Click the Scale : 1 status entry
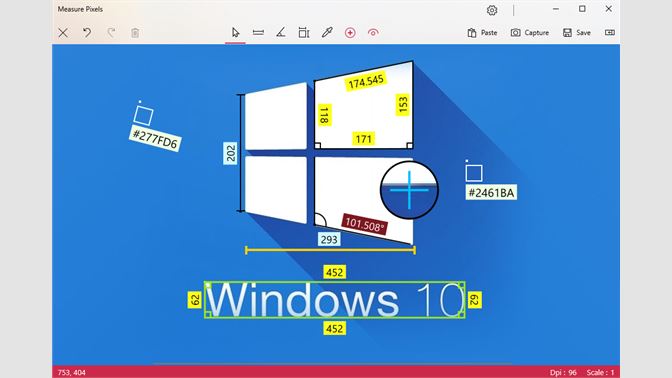672x378 pixels. pos(600,372)
